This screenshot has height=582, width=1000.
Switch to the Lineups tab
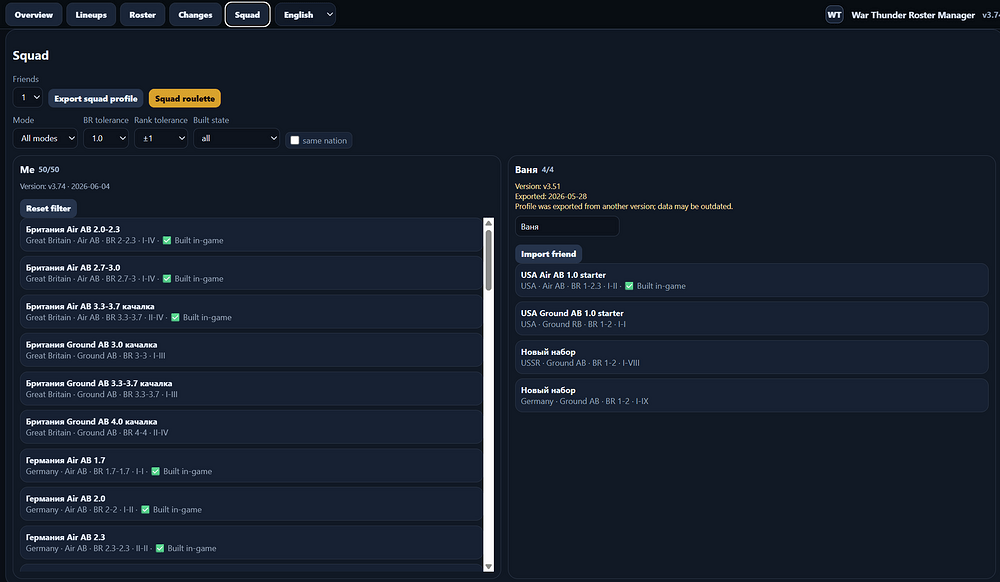point(91,15)
